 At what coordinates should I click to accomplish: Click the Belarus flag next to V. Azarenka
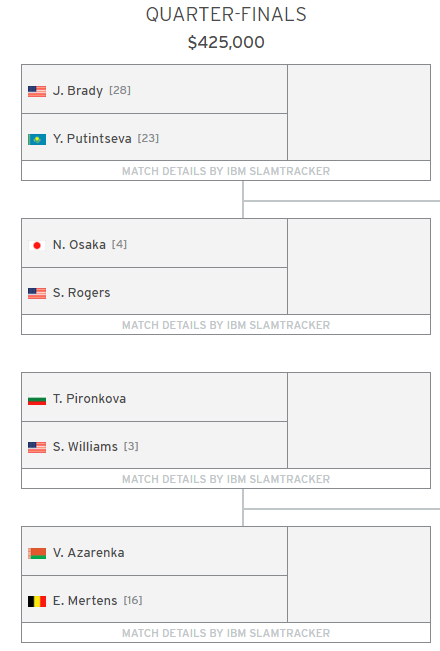pos(37,553)
